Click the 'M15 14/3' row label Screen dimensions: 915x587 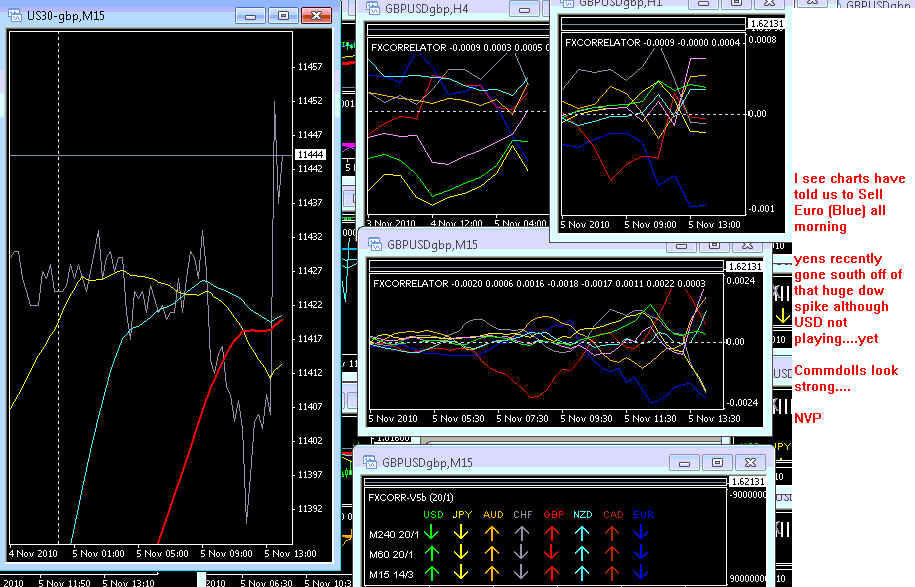coord(391,575)
